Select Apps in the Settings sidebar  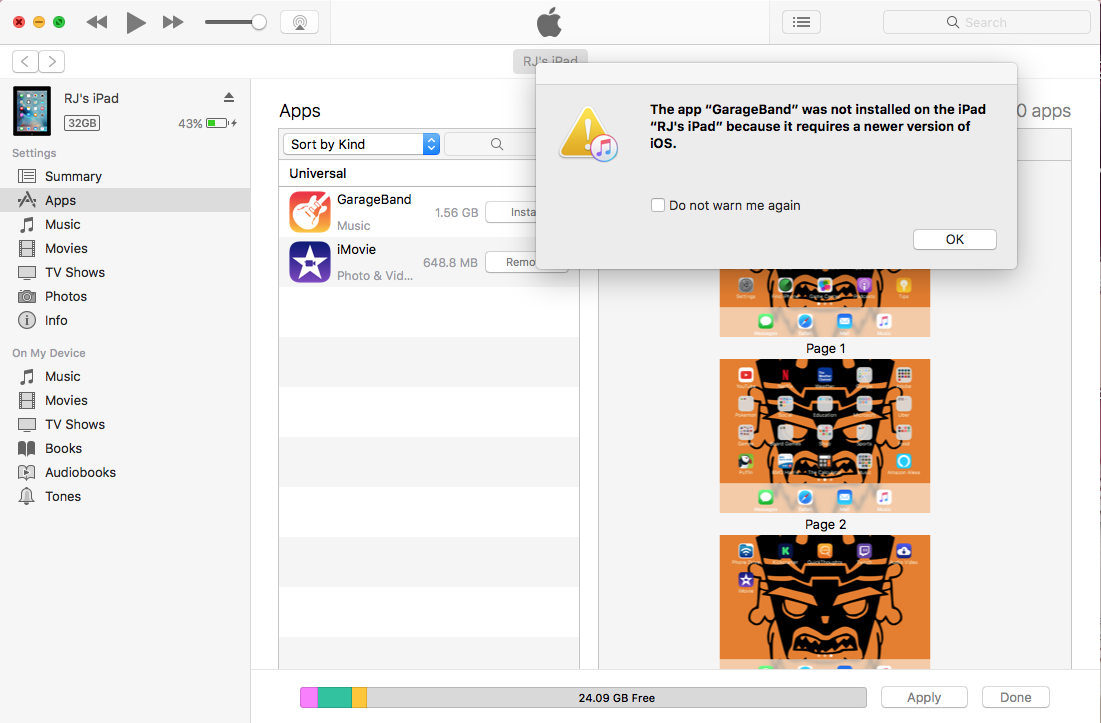pyautogui.click(x=125, y=200)
